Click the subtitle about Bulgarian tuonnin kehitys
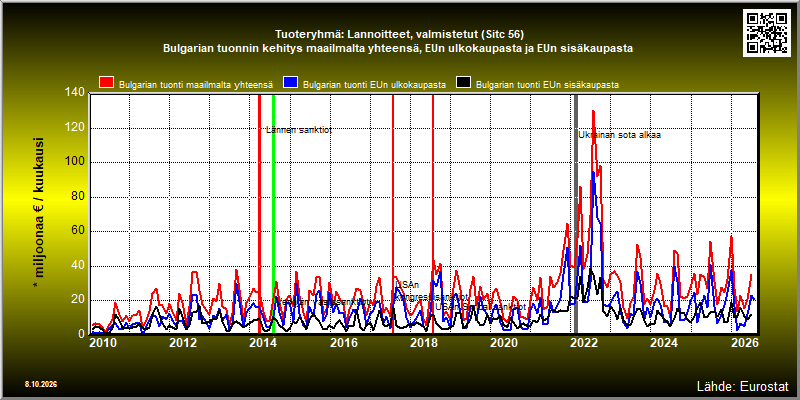Viewport: 800px width, 400px height. [x=398, y=49]
